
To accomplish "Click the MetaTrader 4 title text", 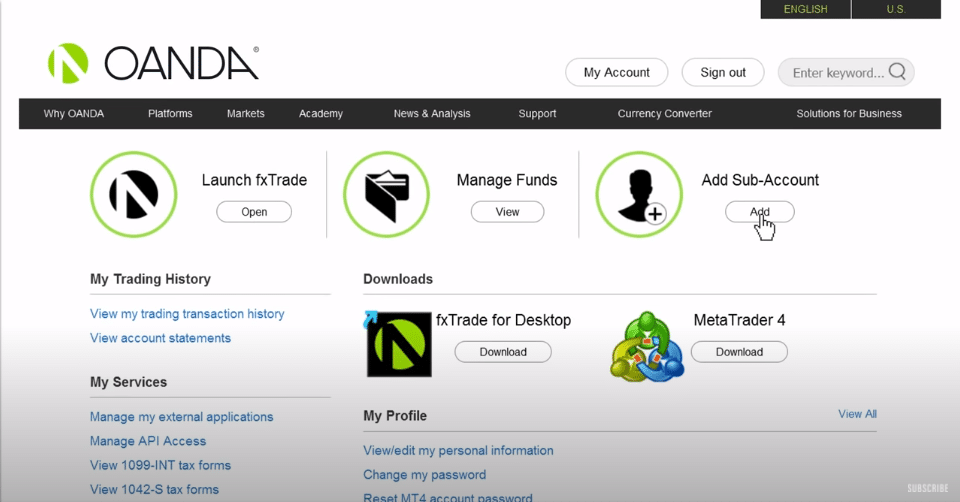I will (x=739, y=320).
